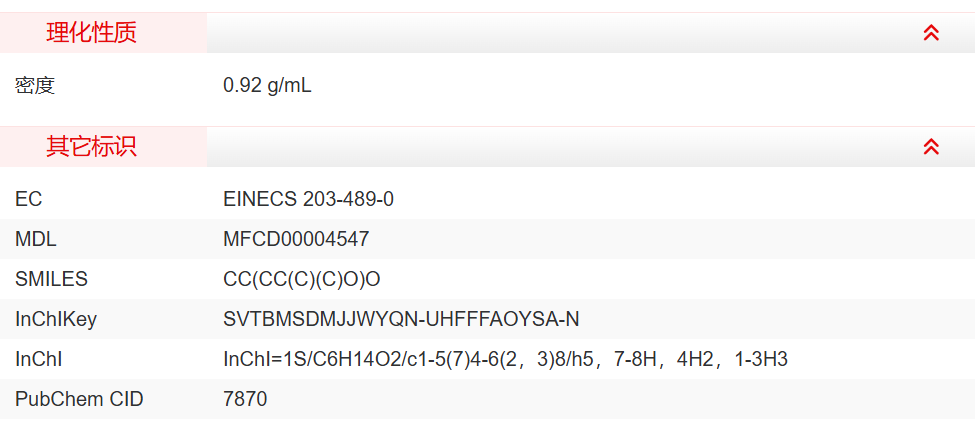Click the SMILES row label
The image size is (975, 437).
51,279
